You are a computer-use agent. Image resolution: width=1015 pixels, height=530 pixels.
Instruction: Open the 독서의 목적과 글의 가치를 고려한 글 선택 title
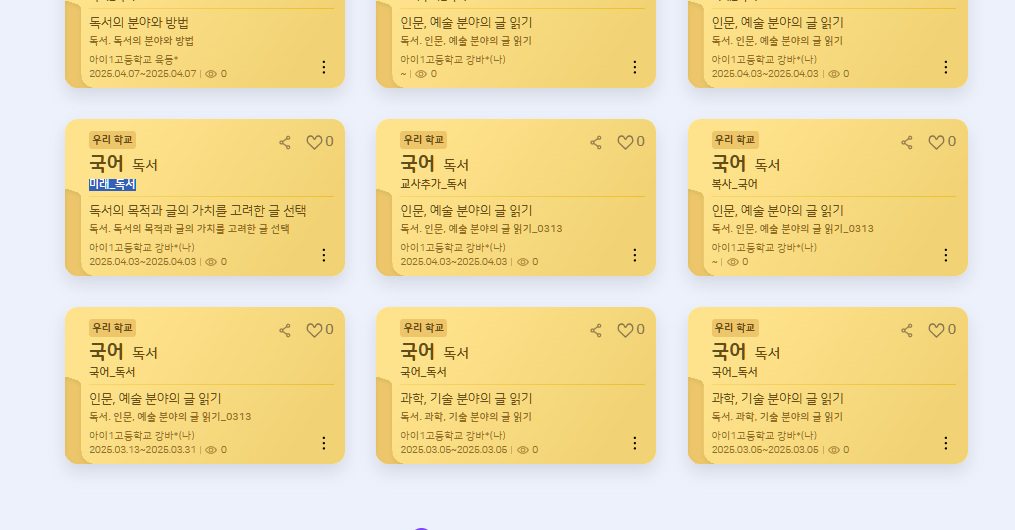point(197,210)
